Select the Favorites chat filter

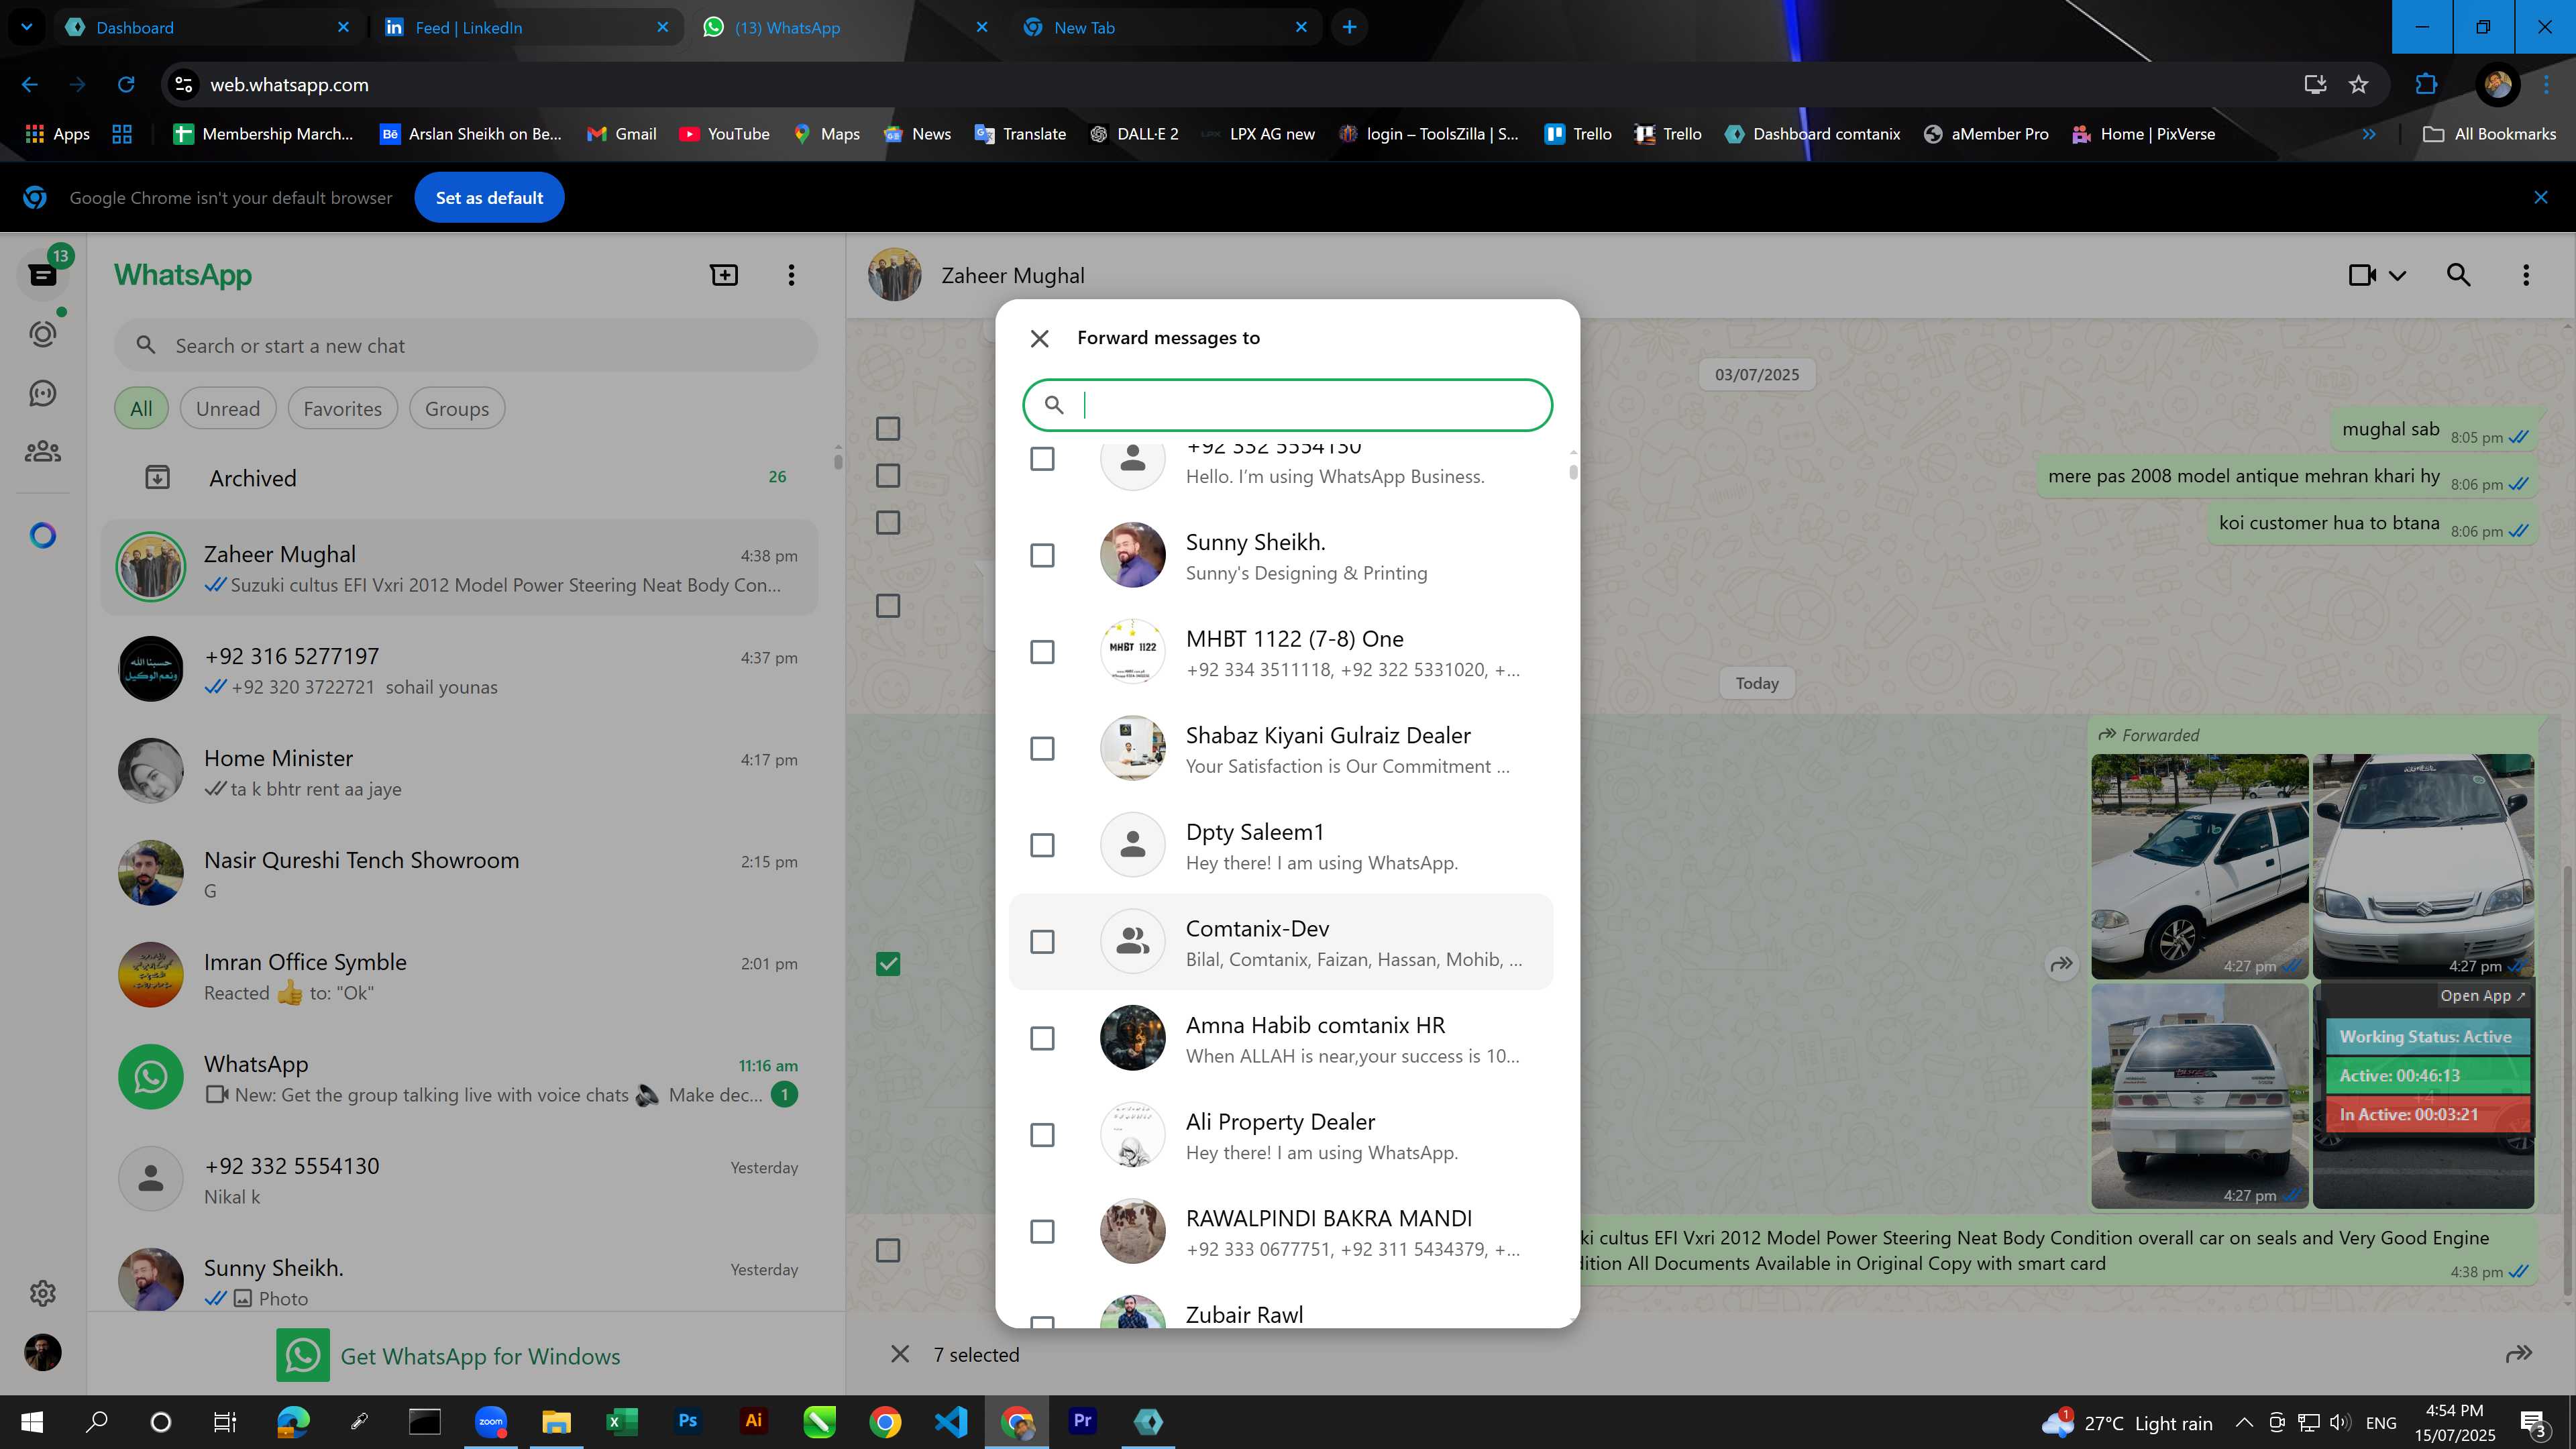[x=342, y=409]
